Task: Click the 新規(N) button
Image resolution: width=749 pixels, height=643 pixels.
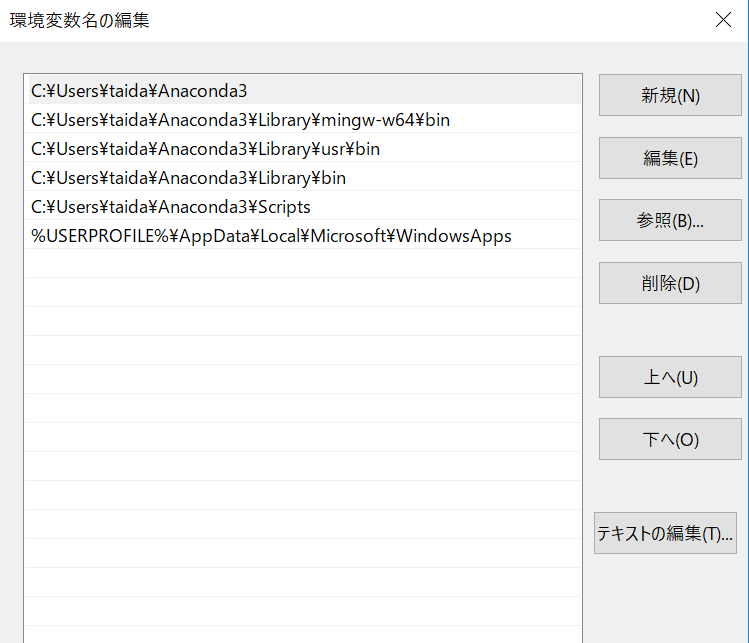Action: [x=670, y=96]
